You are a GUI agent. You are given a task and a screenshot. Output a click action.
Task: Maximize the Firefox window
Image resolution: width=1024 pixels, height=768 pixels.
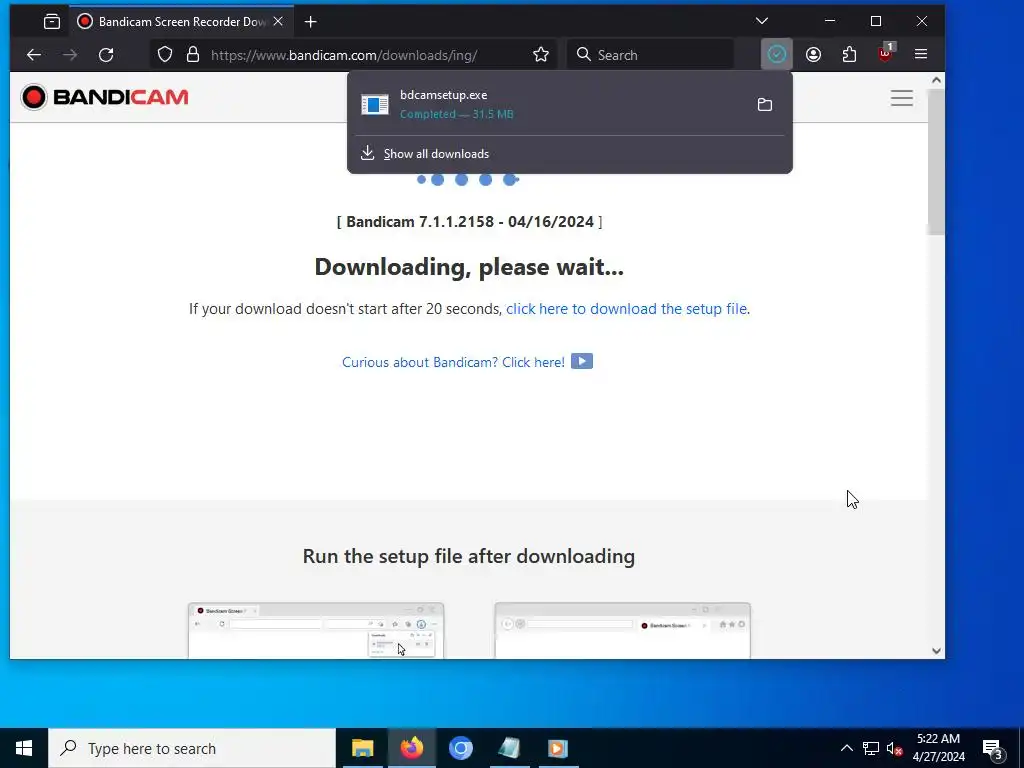point(876,22)
